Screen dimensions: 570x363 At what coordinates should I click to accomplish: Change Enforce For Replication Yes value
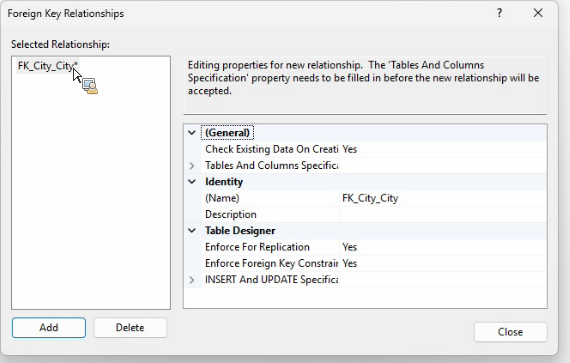pyautogui.click(x=442, y=247)
